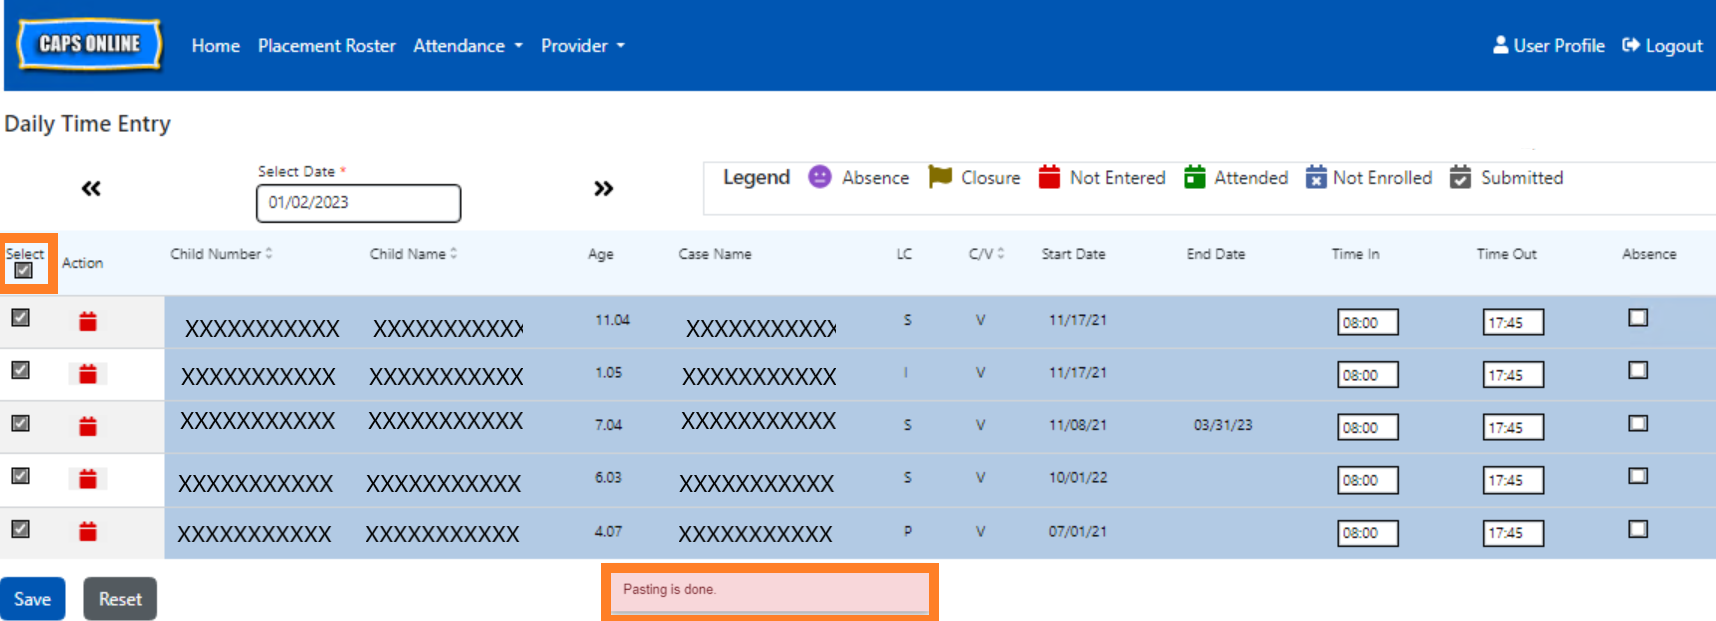Edit Time Out for 11/08/21 row
Image resolution: width=1716 pixels, height=621 pixels.
(x=1513, y=427)
